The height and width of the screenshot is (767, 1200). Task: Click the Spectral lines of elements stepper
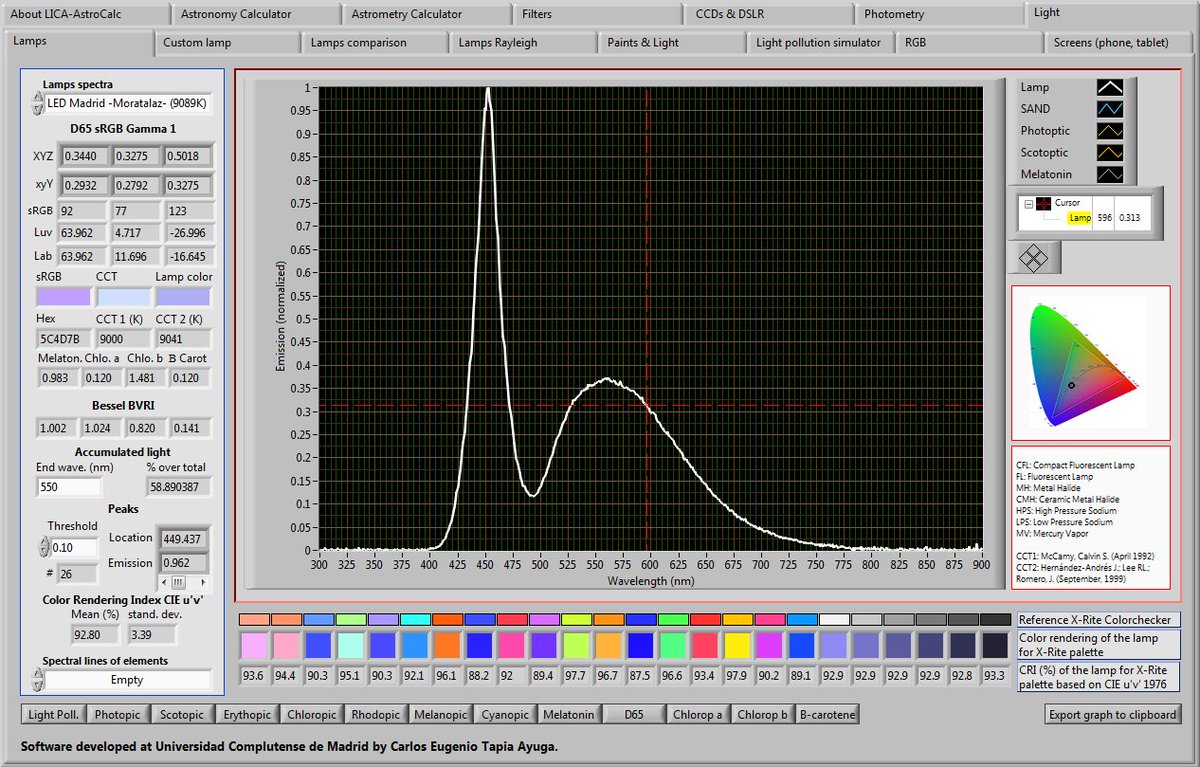point(37,680)
